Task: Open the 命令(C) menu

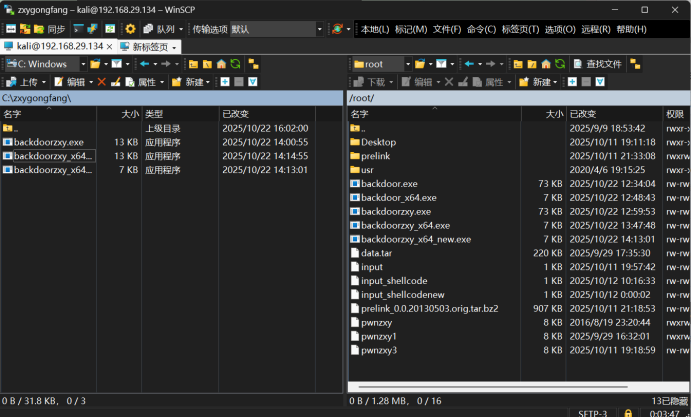Action: (482, 30)
